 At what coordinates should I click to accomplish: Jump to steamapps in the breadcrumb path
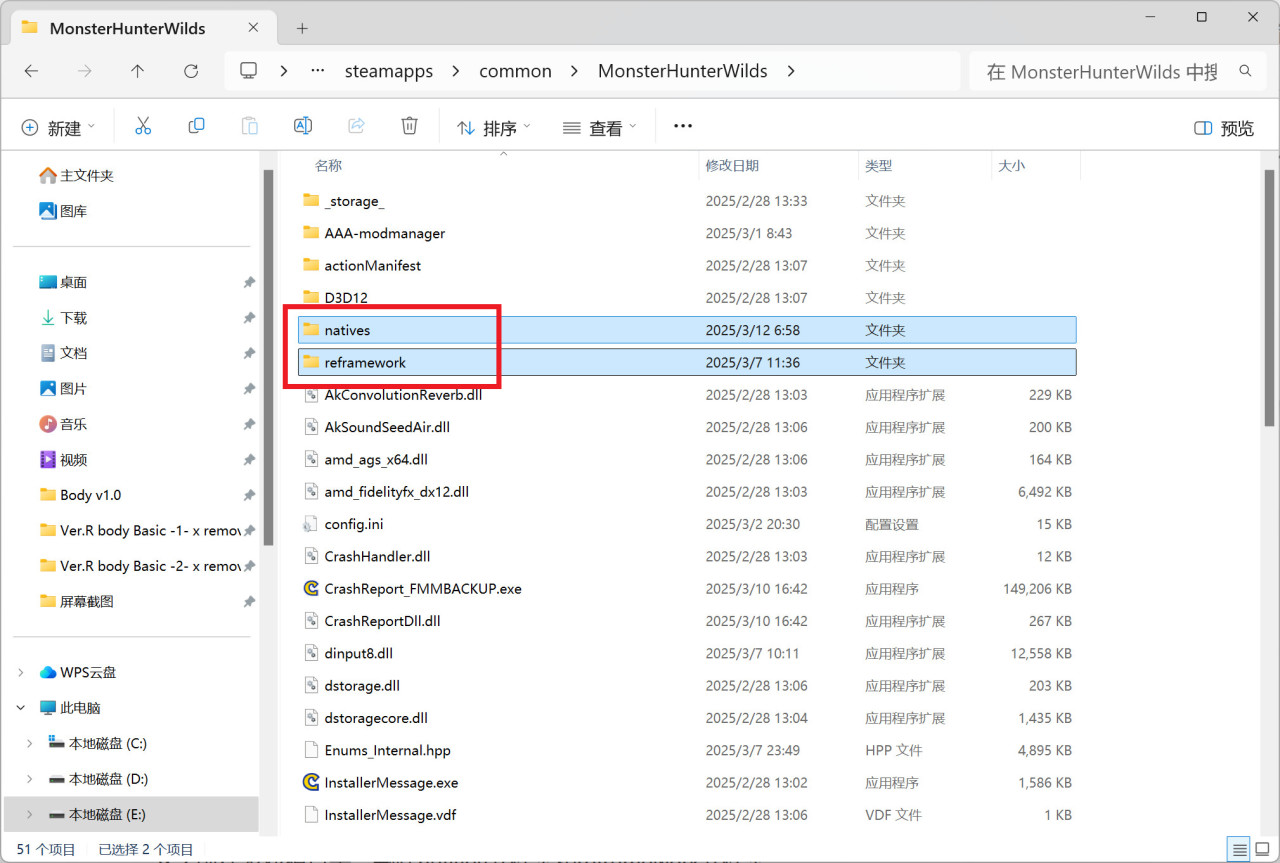coord(389,71)
